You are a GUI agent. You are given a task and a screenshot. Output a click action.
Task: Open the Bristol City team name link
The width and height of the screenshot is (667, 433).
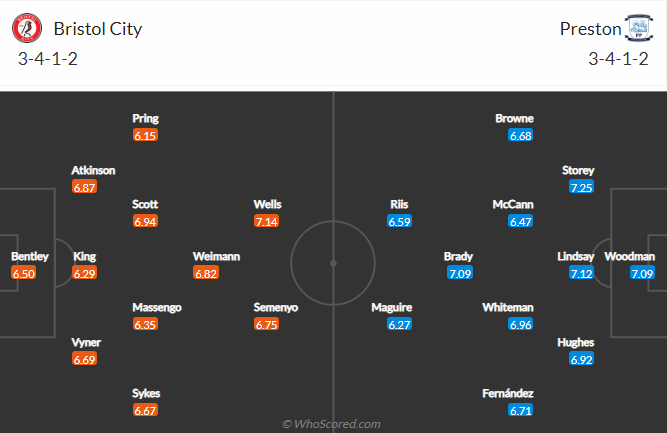coord(98,29)
